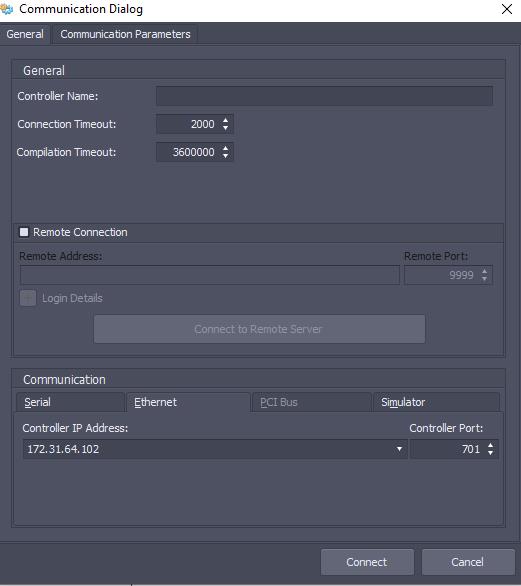
Task: Decrease Connection Timeout with down arrow
Action: [225, 128]
